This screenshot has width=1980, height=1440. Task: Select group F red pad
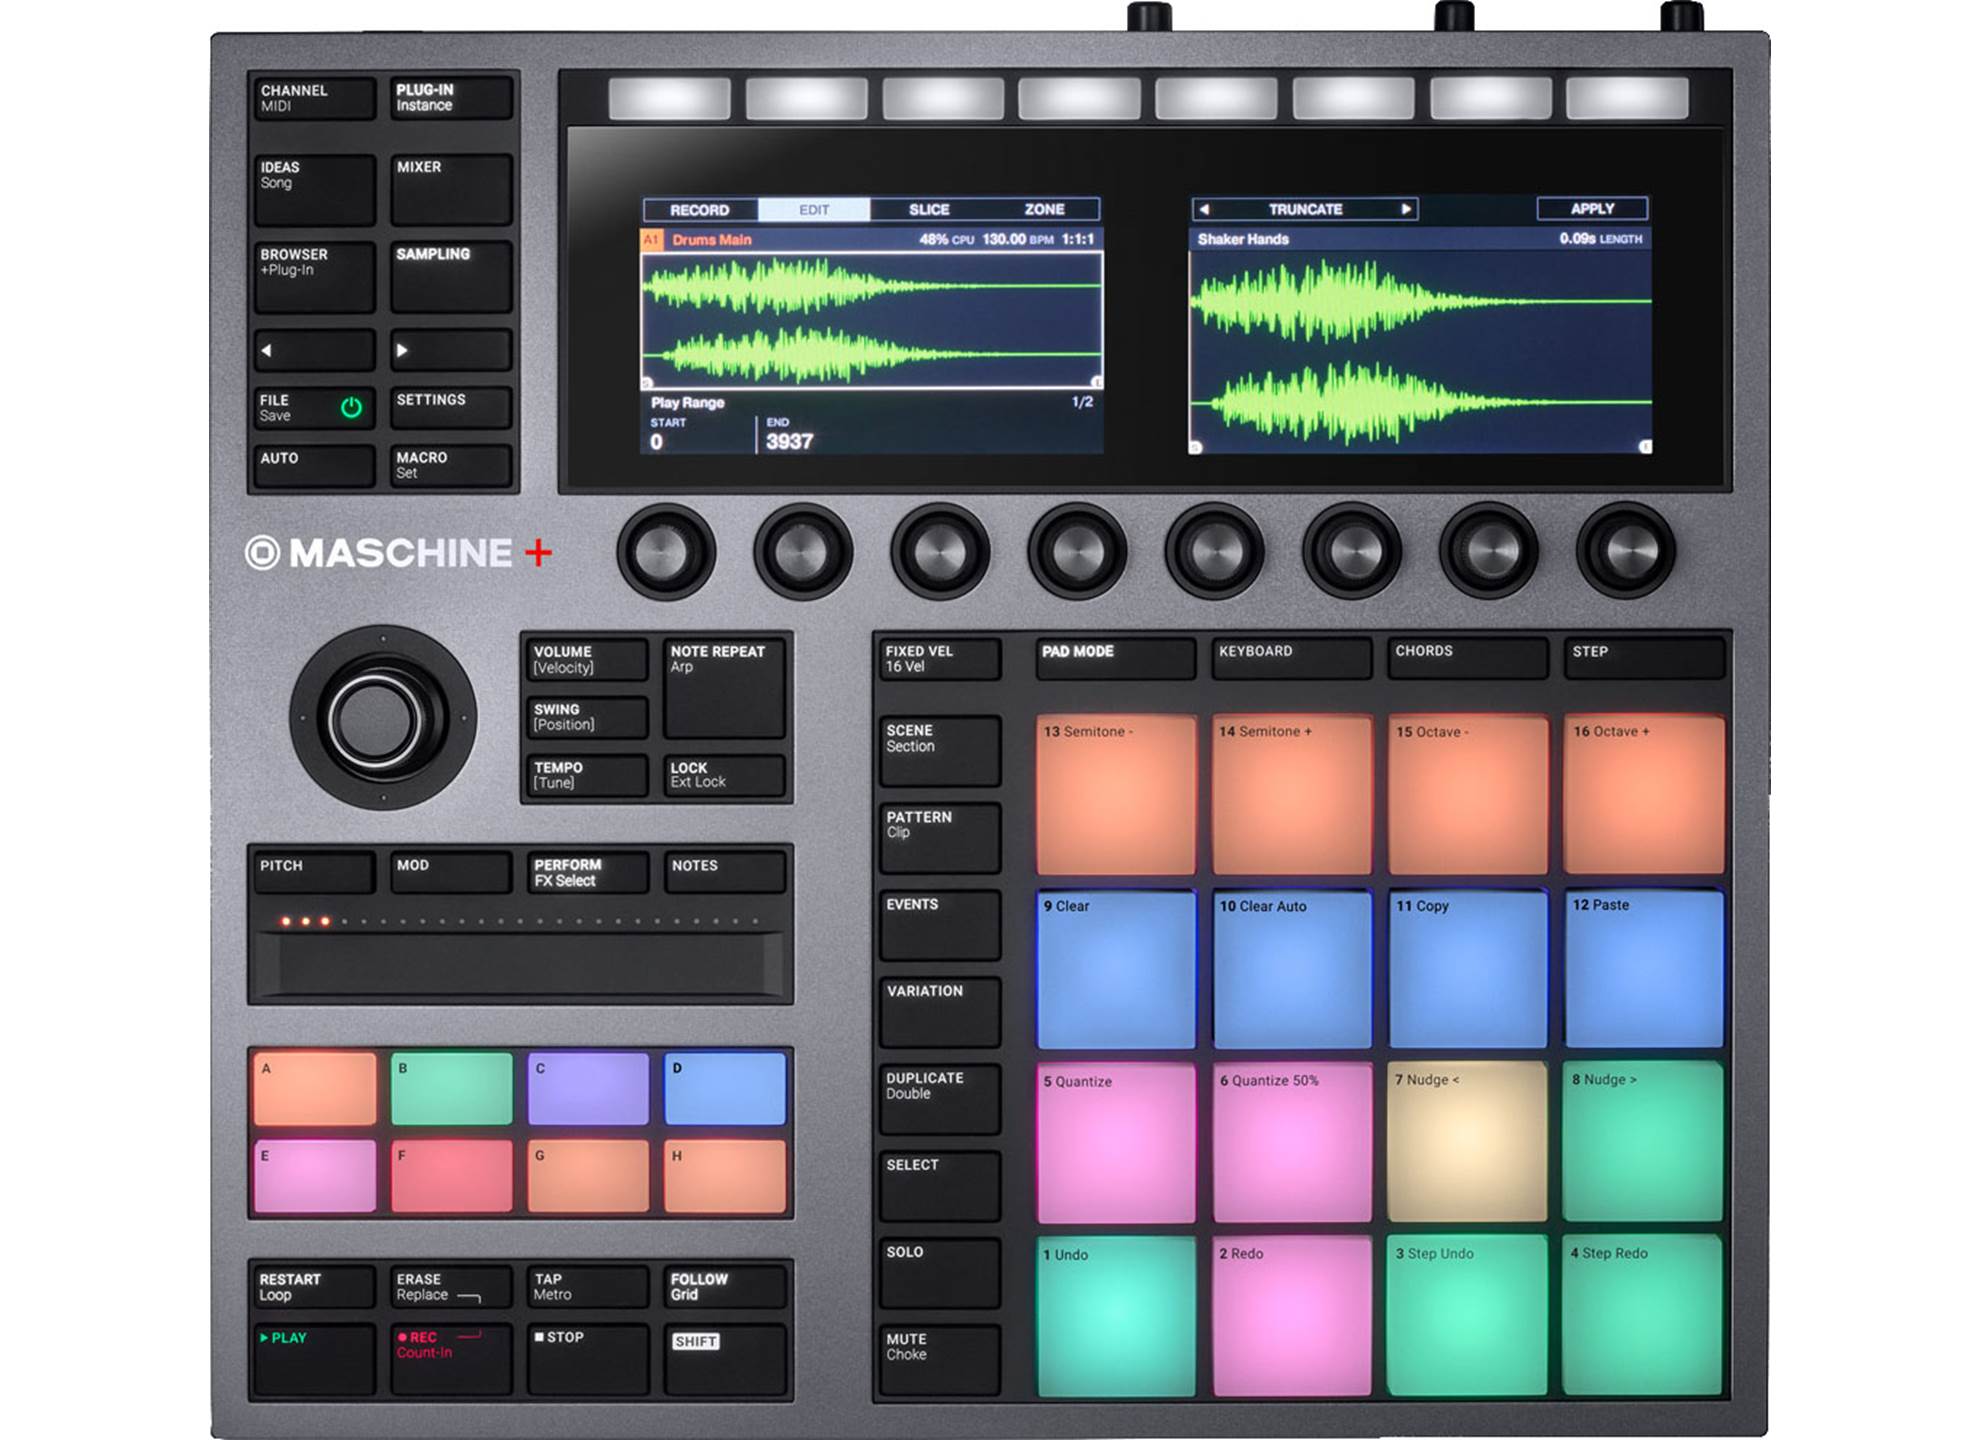(x=451, y=1176)
